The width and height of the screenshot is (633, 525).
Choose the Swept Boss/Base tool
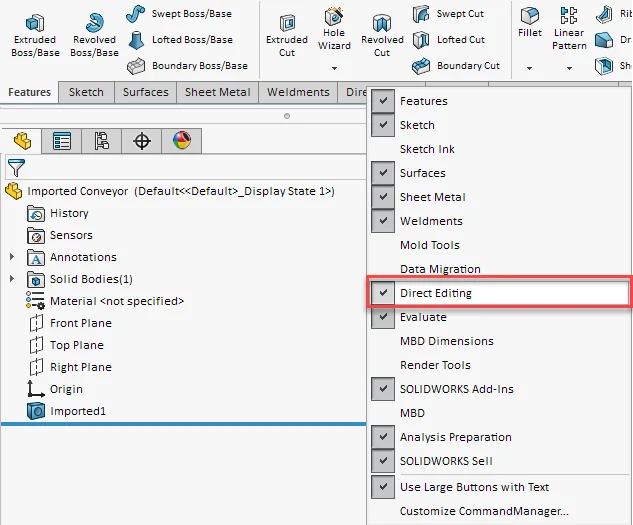click(179, 14)
